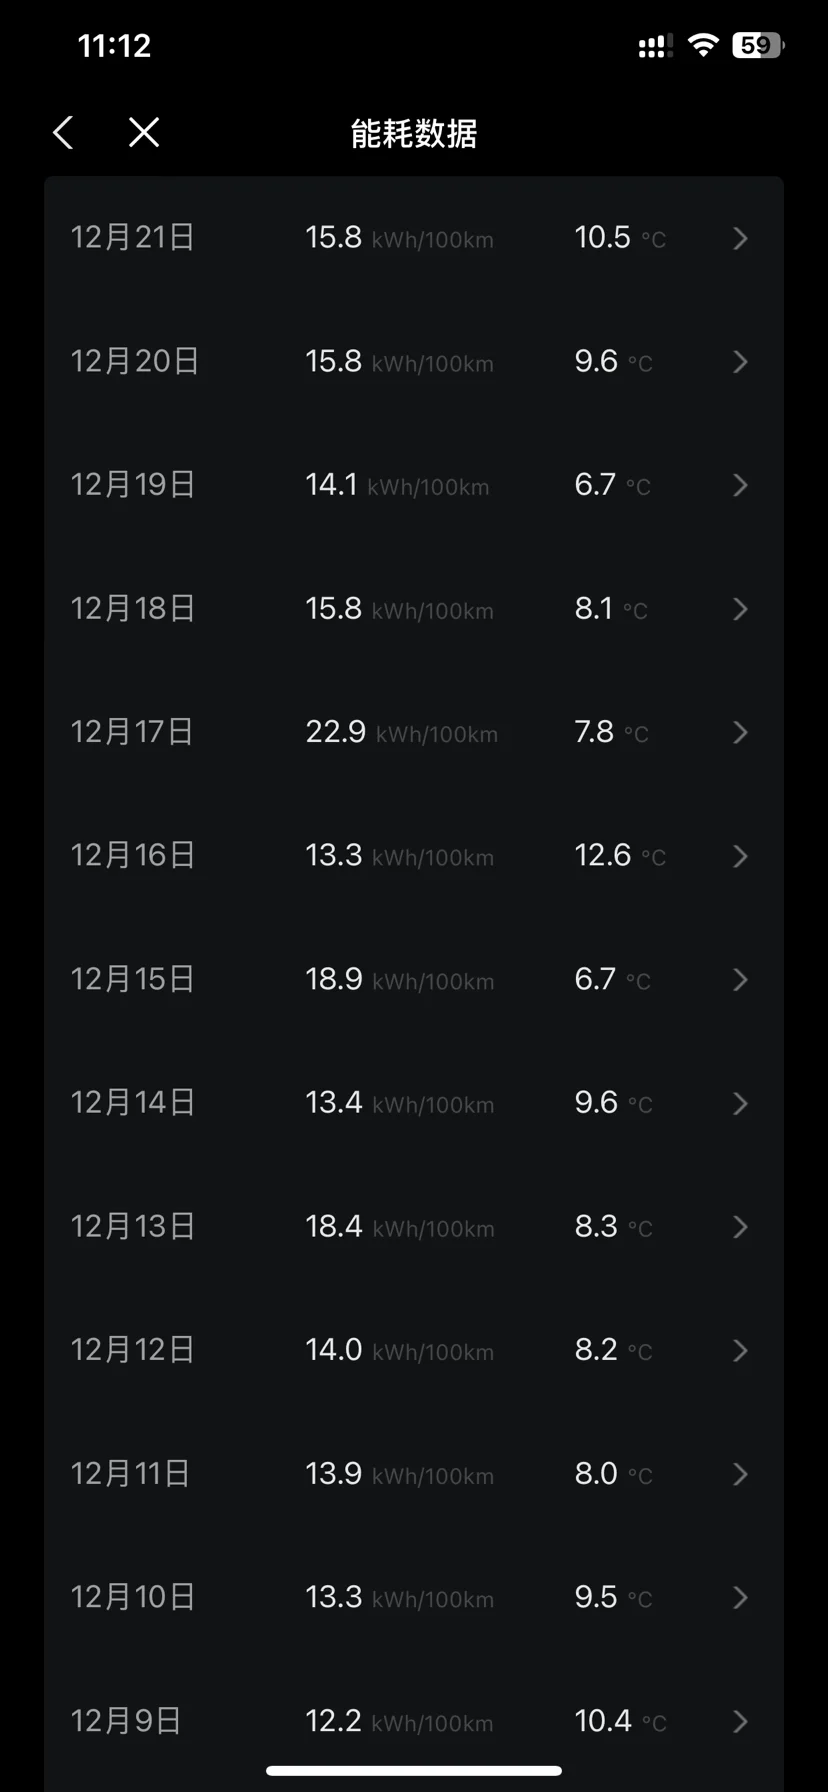Tap the battery indicator showing 59
The width and height of the screenshot is (828, 1792).
pos(759,45)
